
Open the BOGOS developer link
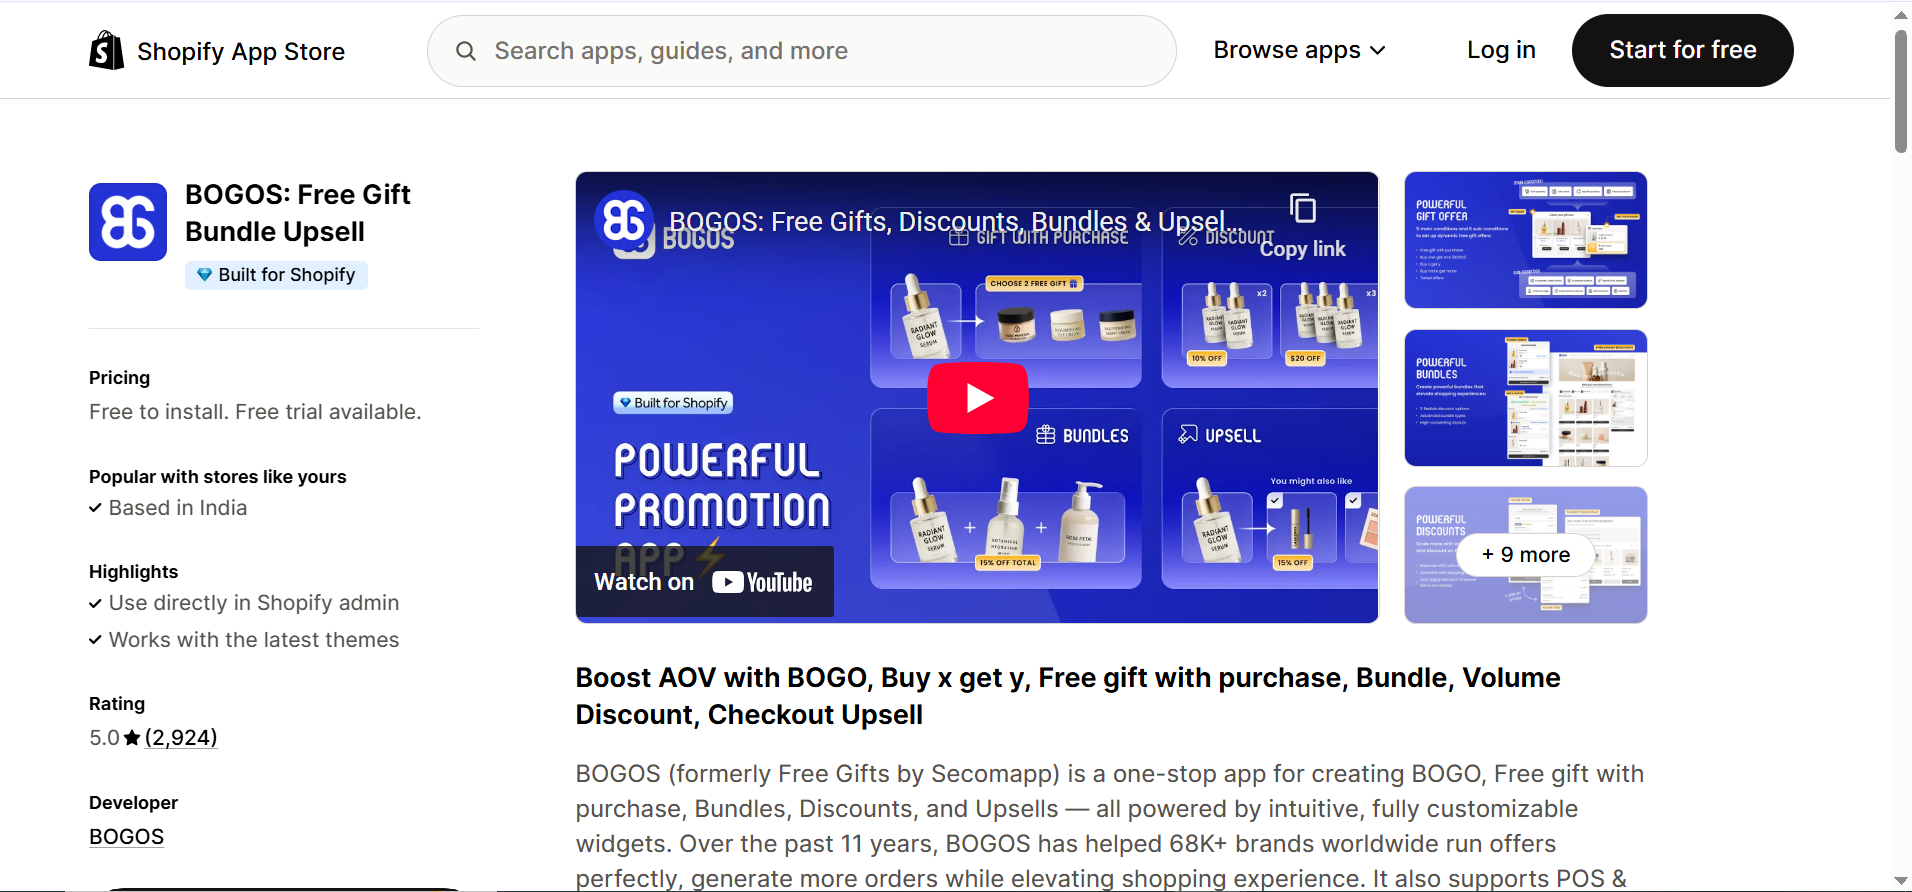[126, 837]
